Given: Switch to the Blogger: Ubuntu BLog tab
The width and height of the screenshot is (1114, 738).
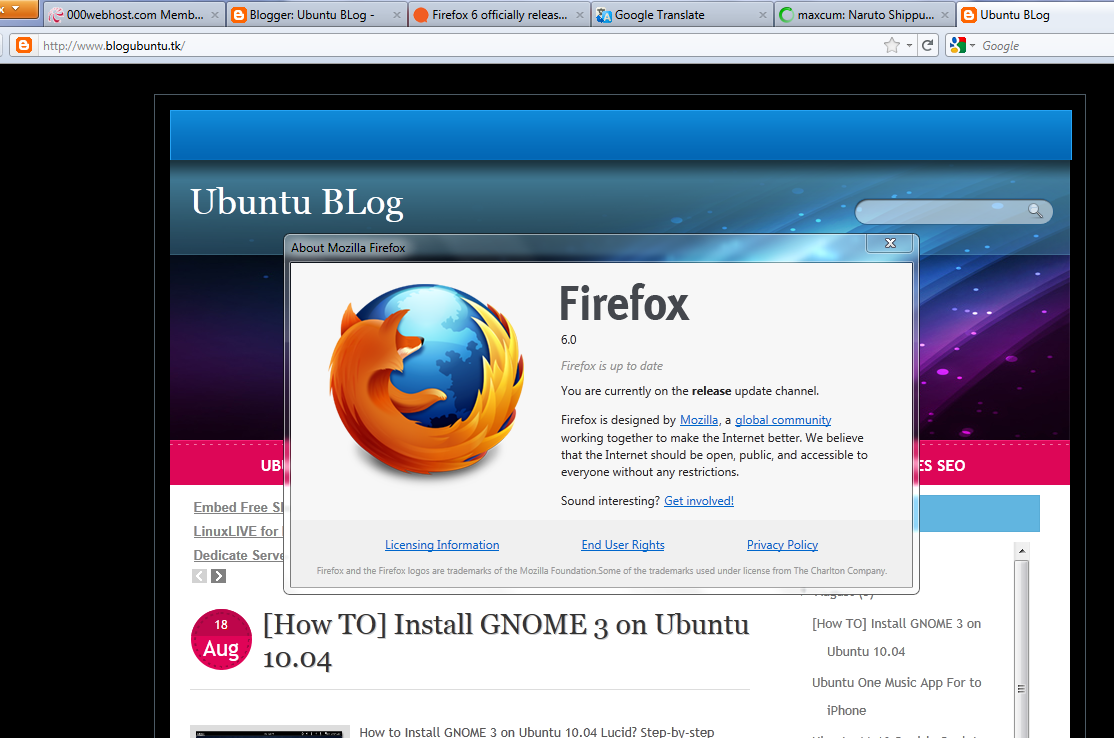Looking at the screenshot, I should (x=317, y=15).
